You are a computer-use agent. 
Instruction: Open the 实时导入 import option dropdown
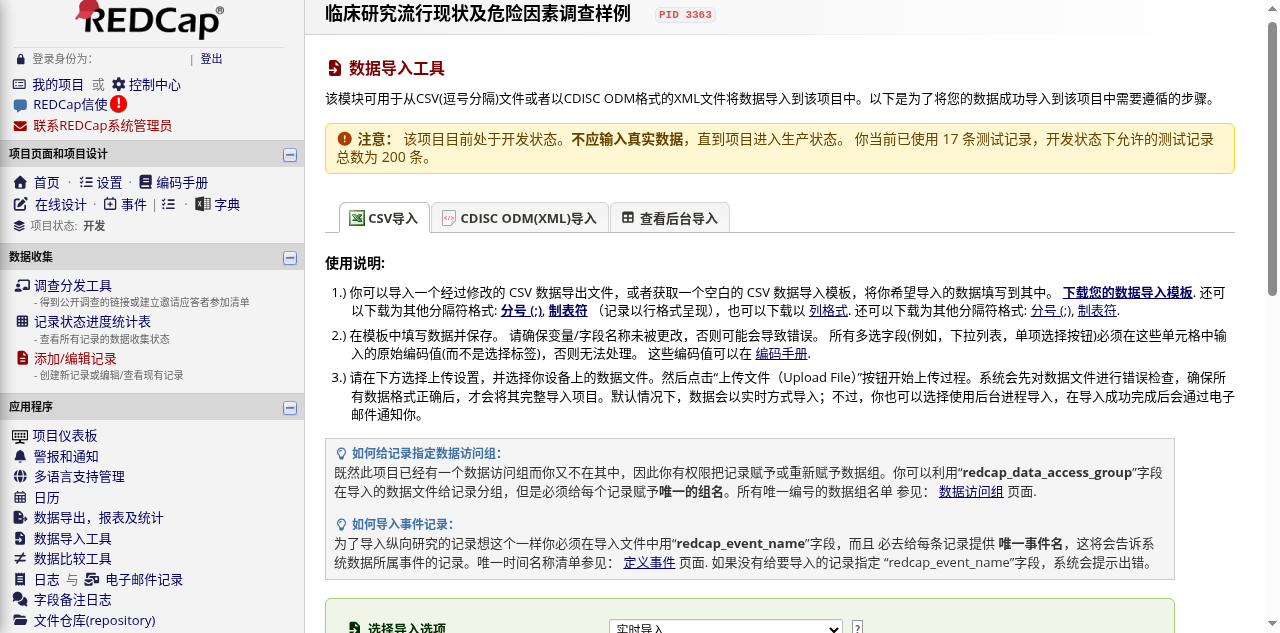[x=726, y=628]
